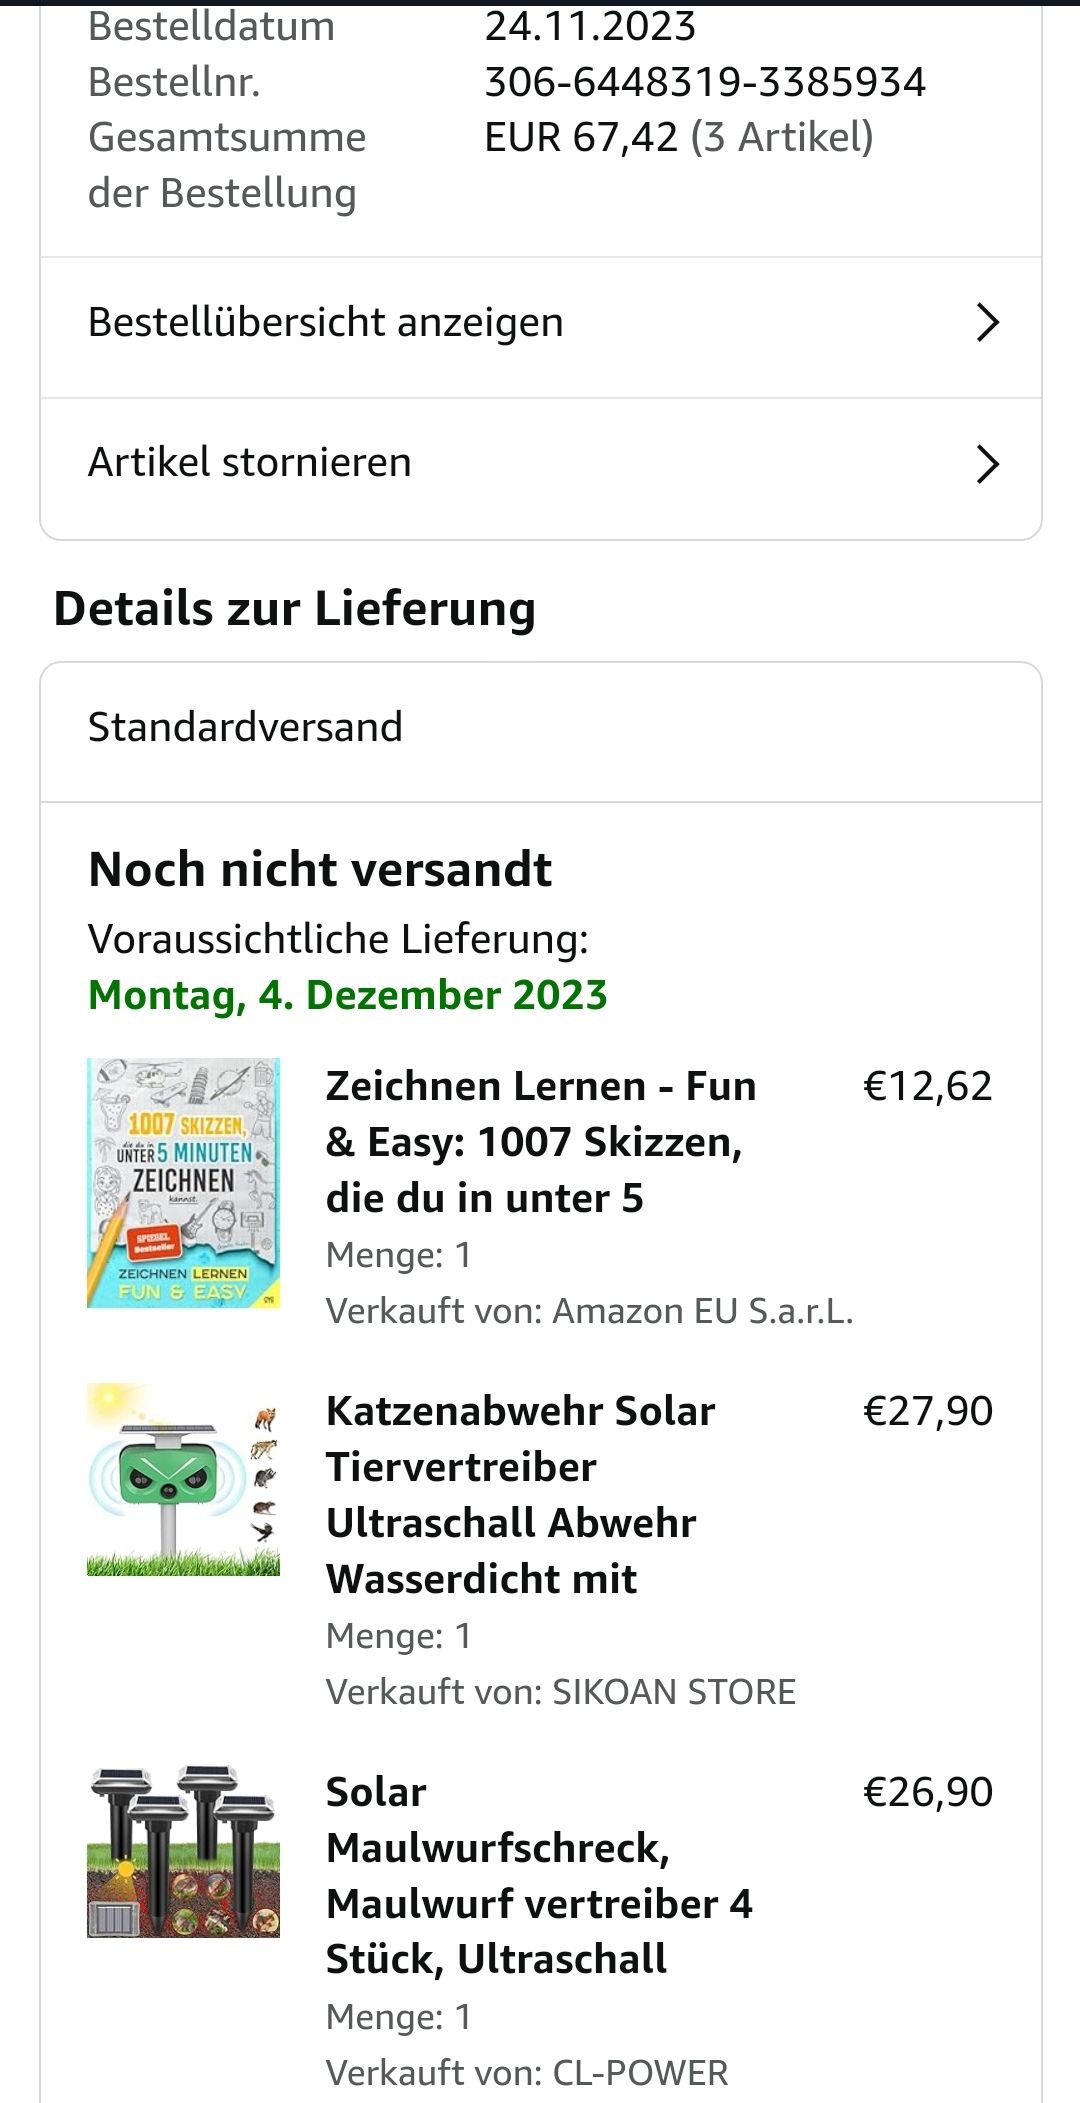Tap seller name CL-POWER
Screen dimensions: 1080x2103
pyautogui.click(x=640, y=2073)
